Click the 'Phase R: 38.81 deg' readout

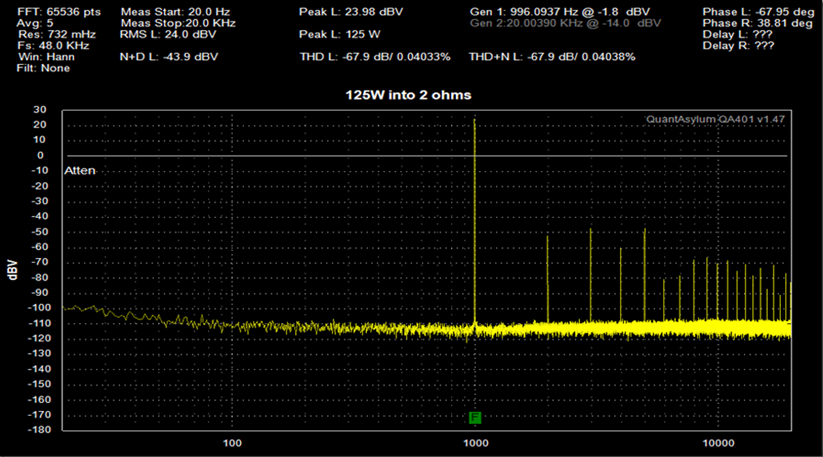pyautogui.click(x=758, y=23)
